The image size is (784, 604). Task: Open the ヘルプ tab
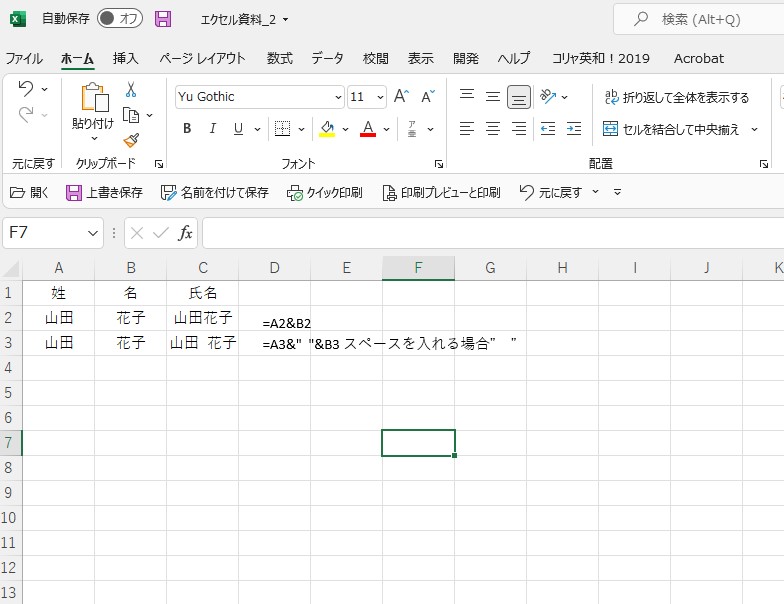(x=514, y=58)
